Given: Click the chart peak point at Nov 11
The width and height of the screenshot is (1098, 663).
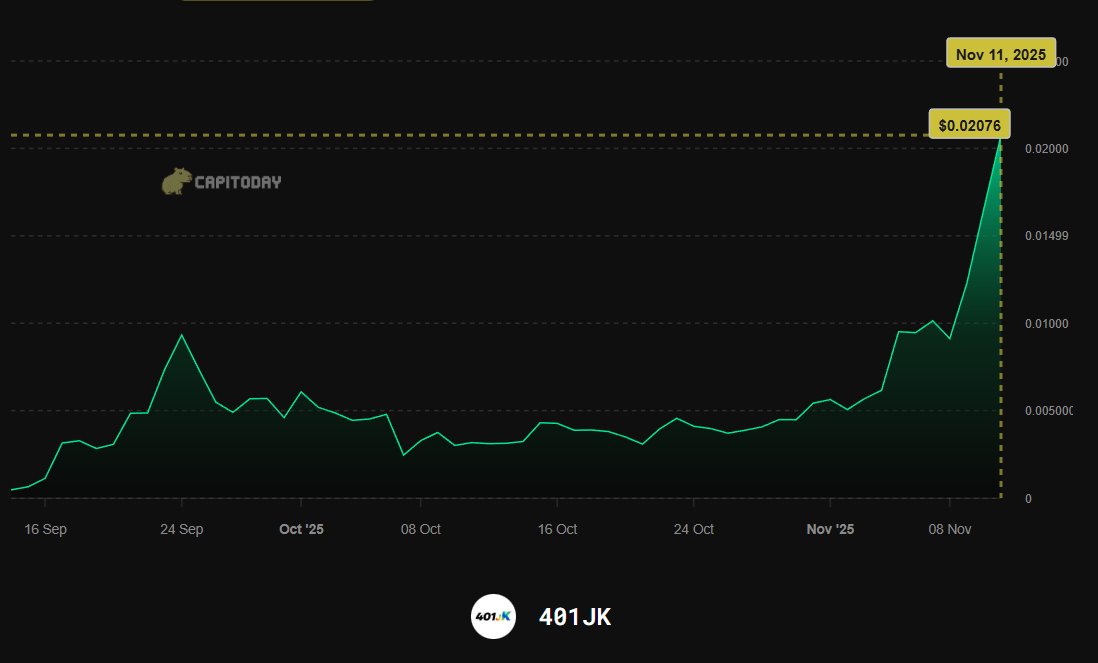Looking at the screenshot, I should tap(1001, 137).
